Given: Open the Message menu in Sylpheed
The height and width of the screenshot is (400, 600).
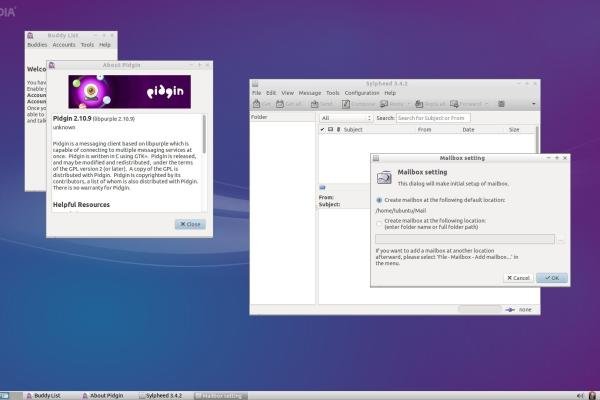Looking at the screenshot, I should click(x=310, y=93).
